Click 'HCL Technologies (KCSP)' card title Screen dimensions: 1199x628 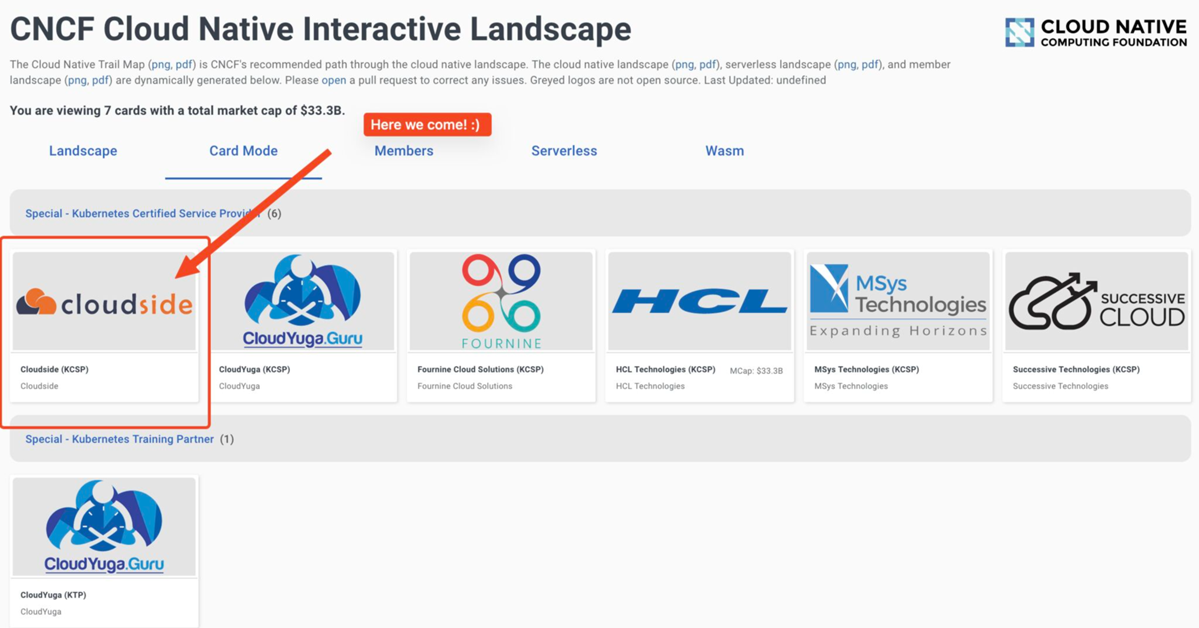click(x=665, y=369)
